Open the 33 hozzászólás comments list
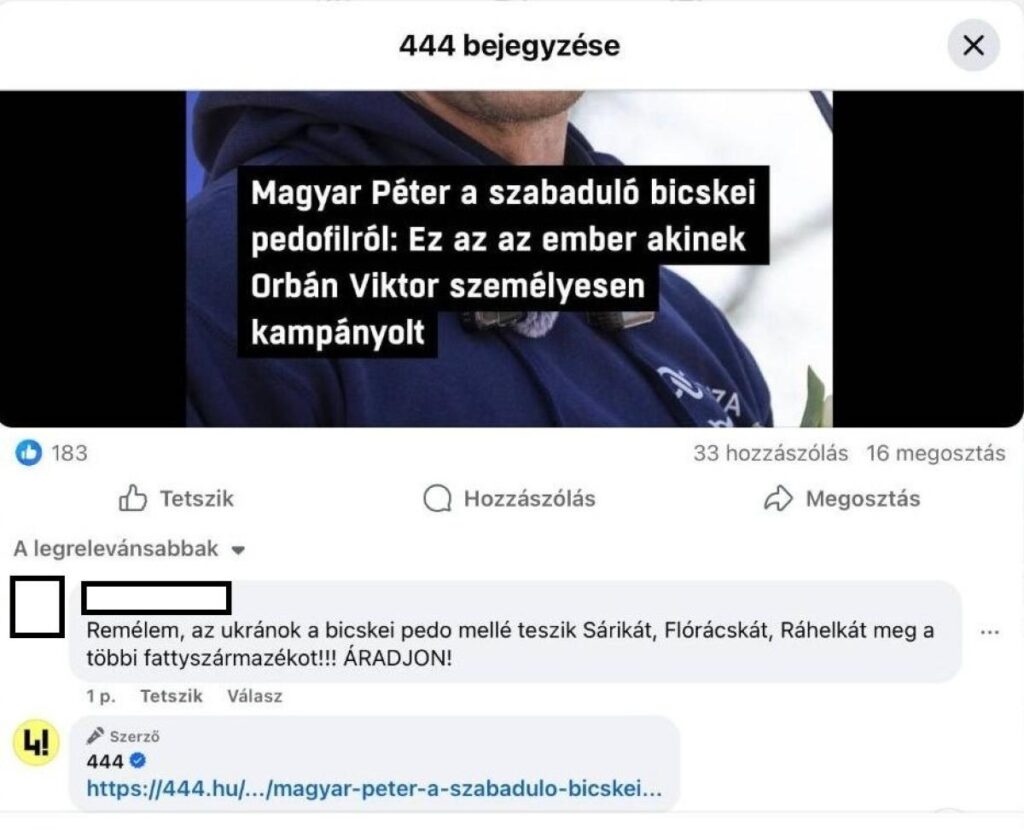Viewport: 1024px width, 830px height. [x=771, y=453]
